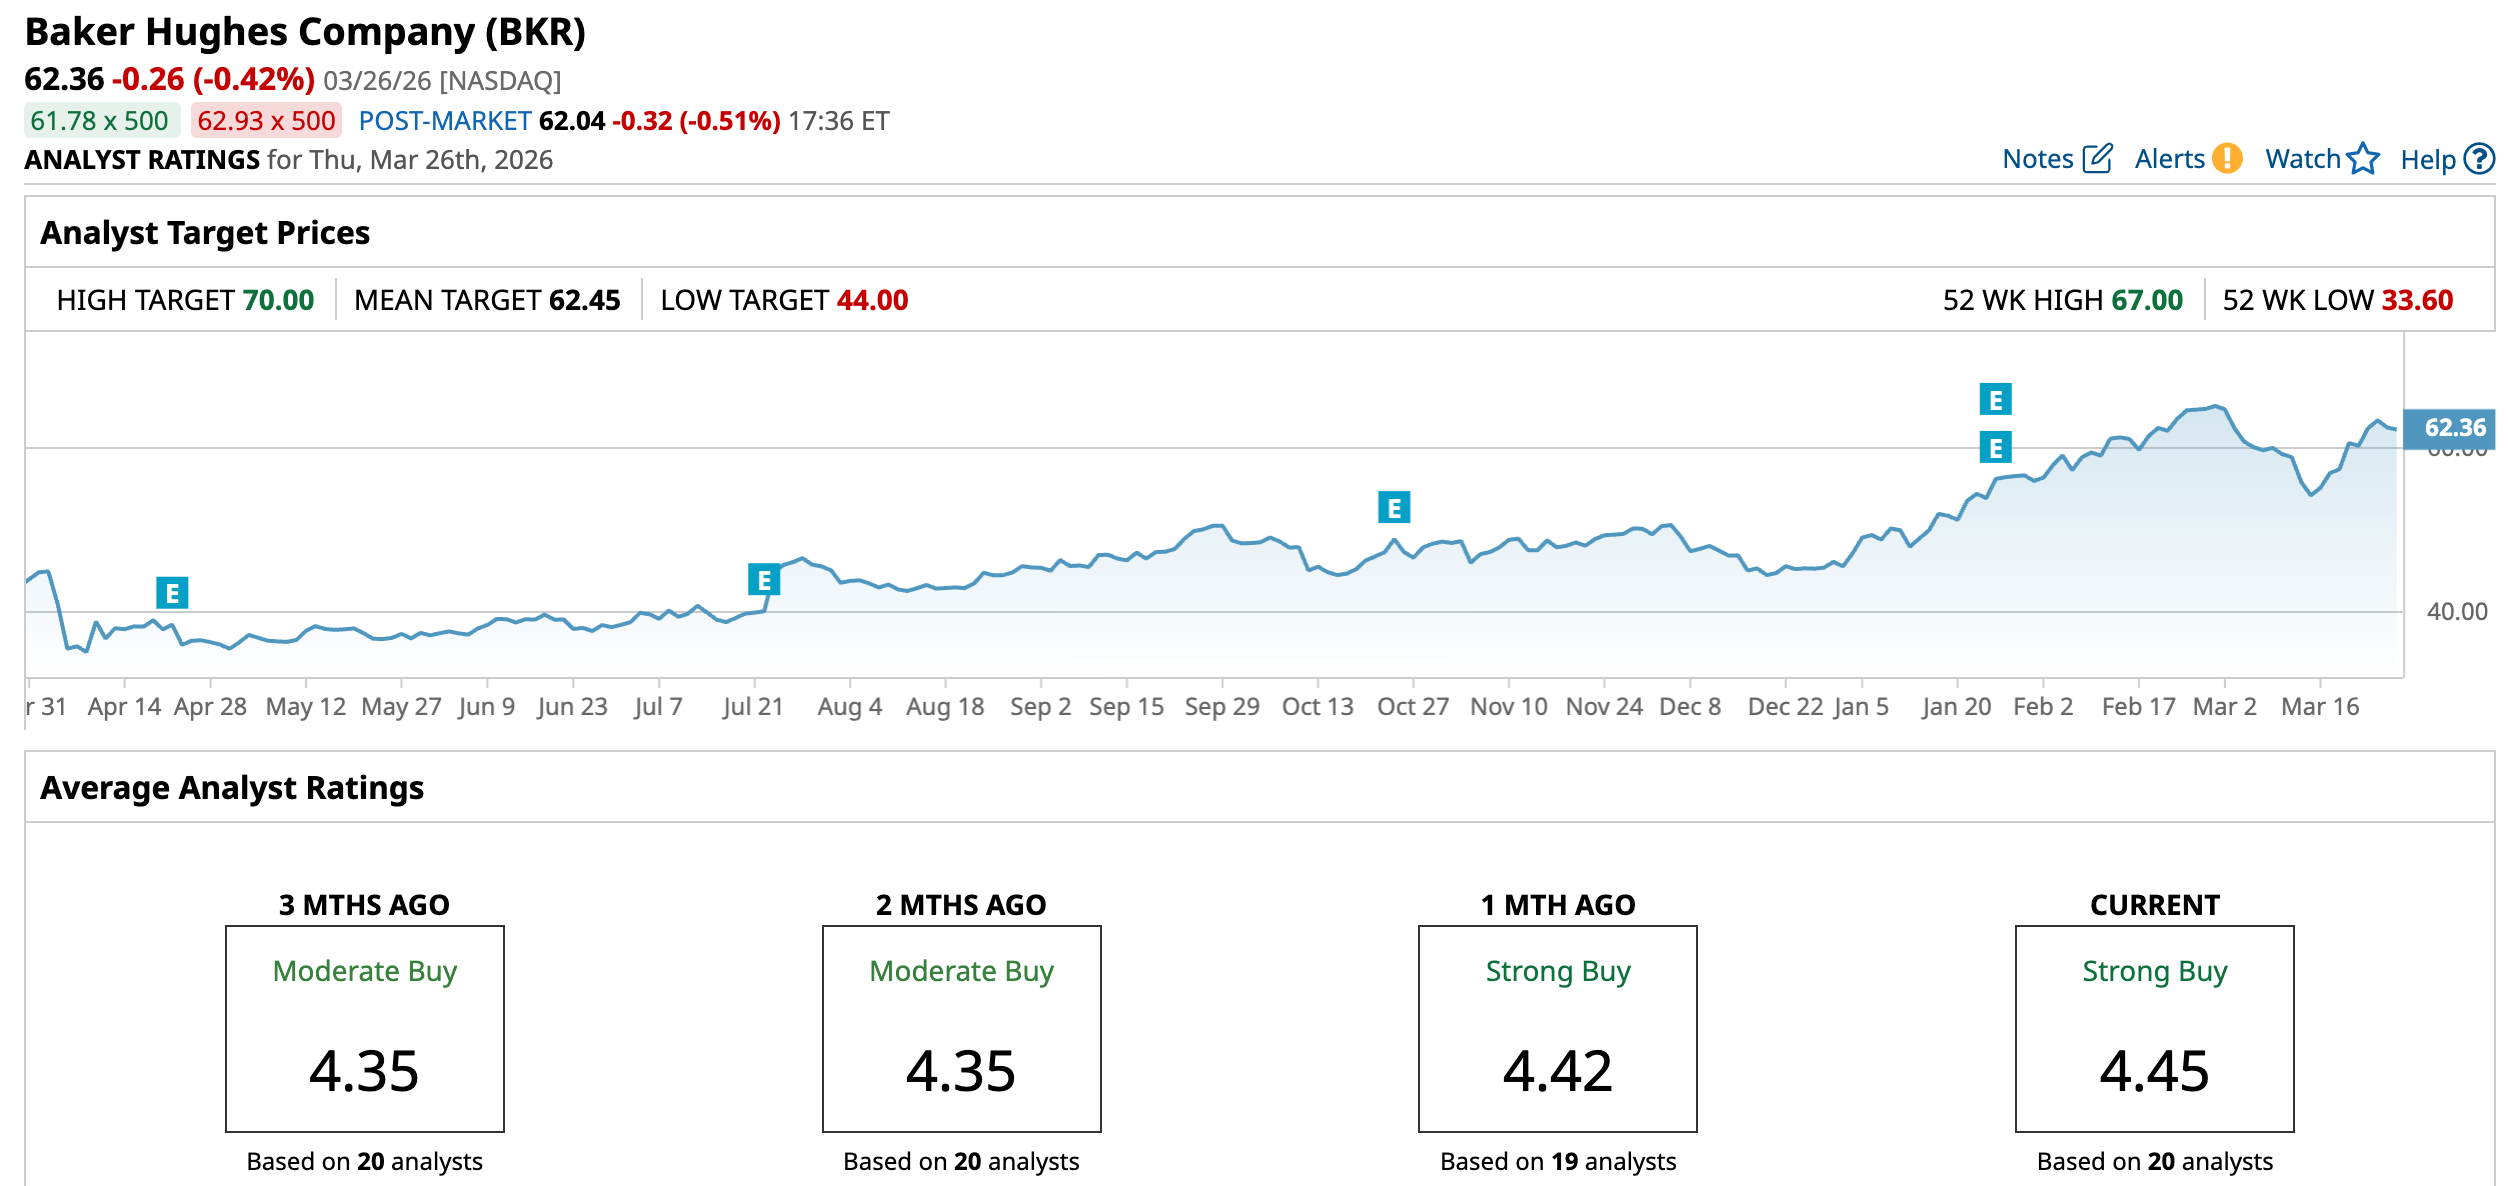Click the 1 MTH AGO 4.42 rating box
This screenshot has width=2508, height=1186.
point(1557,1028)
